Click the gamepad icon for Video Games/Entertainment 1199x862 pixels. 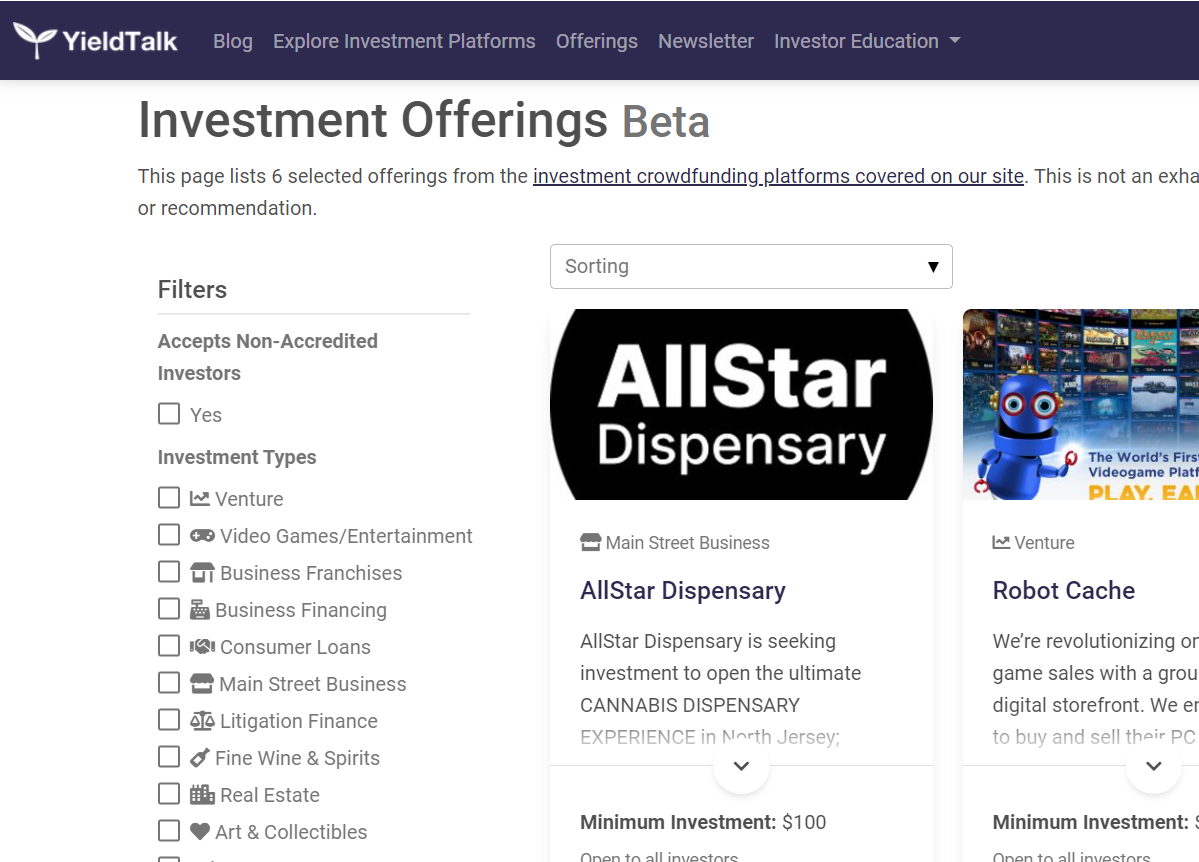[x=203, y=535]
